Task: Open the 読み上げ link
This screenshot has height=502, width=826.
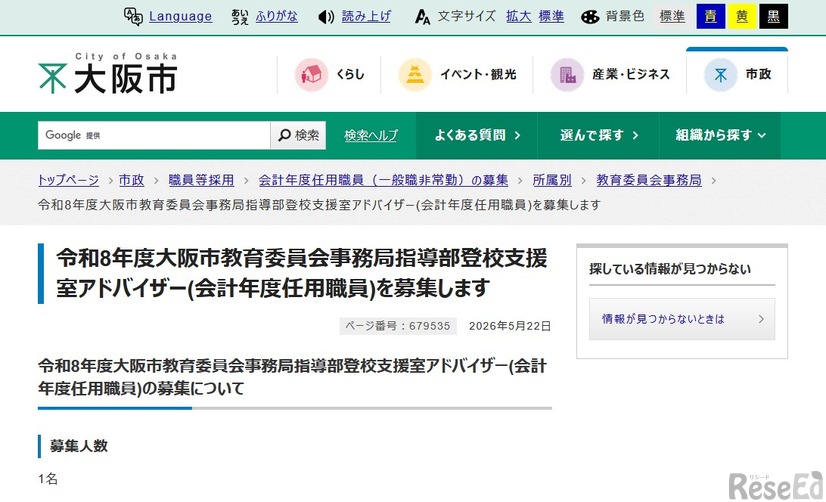Action: coord(366,16)
